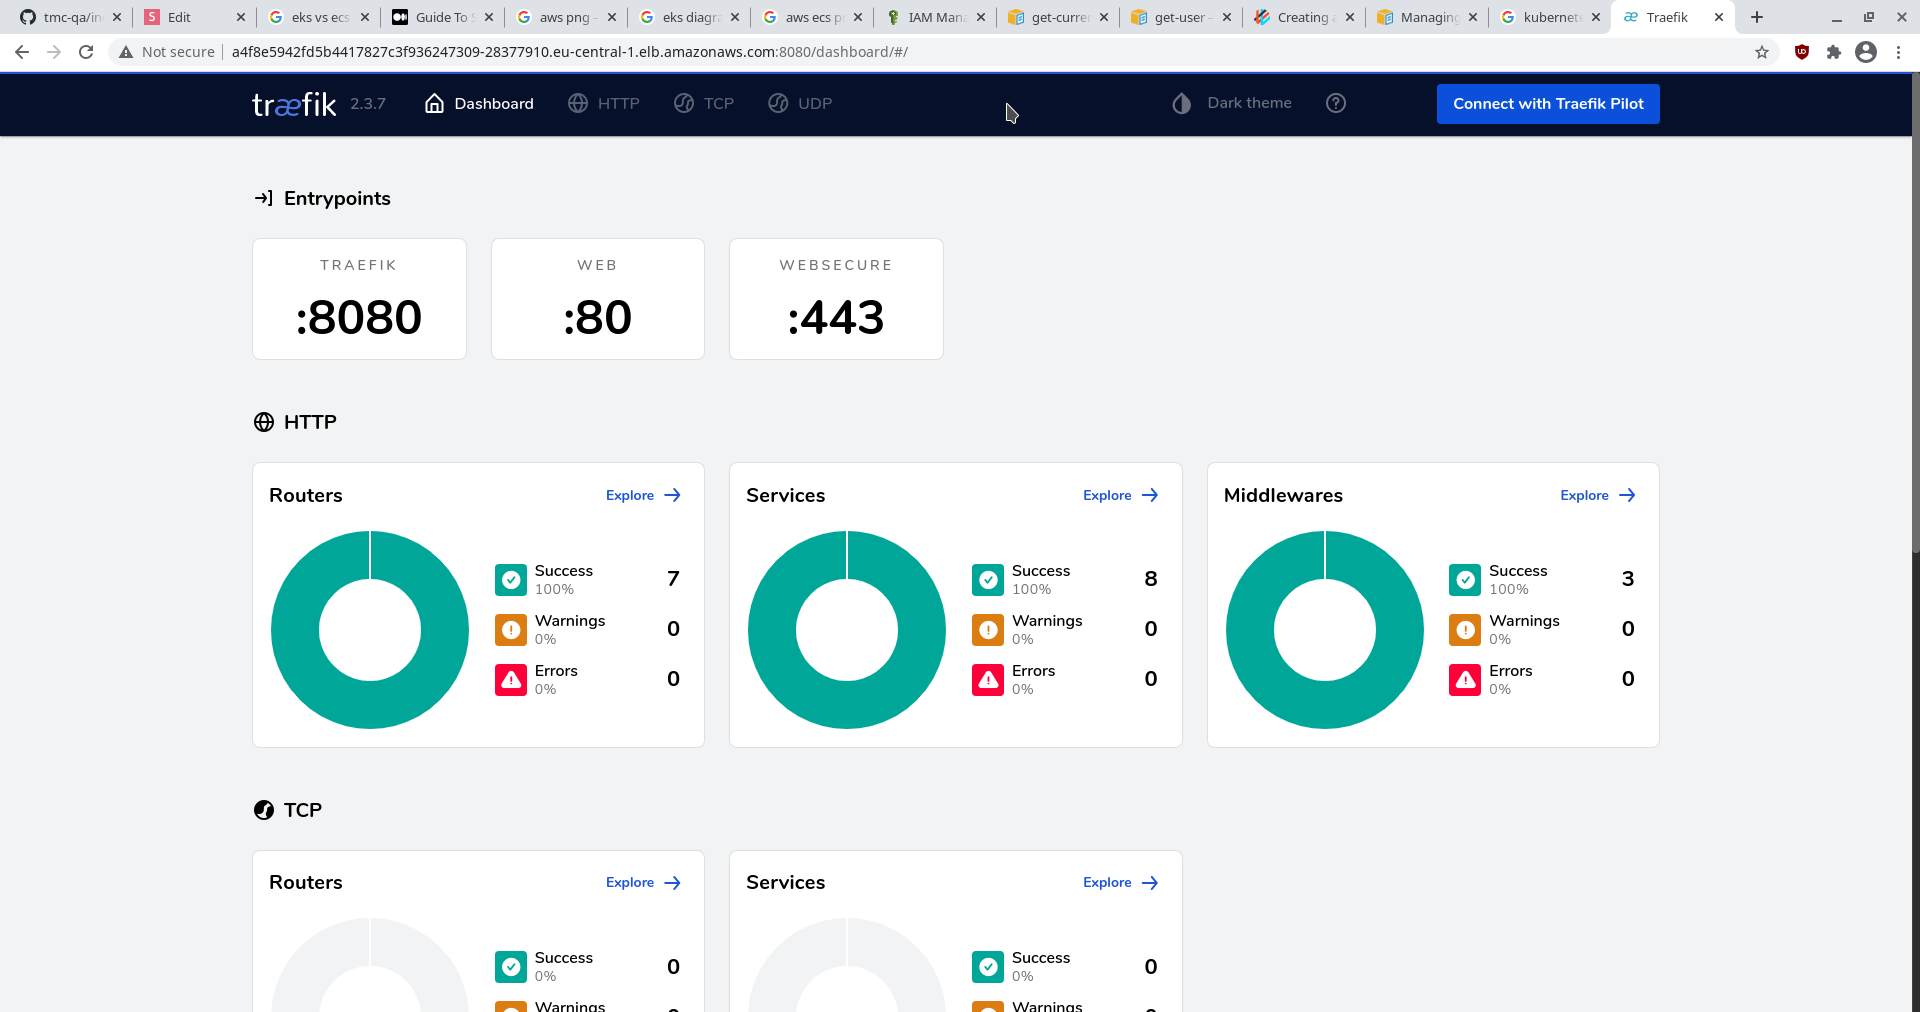1920x1012 pixels.
Task: Click the Traefik logo
Action: tap(294, 104)
